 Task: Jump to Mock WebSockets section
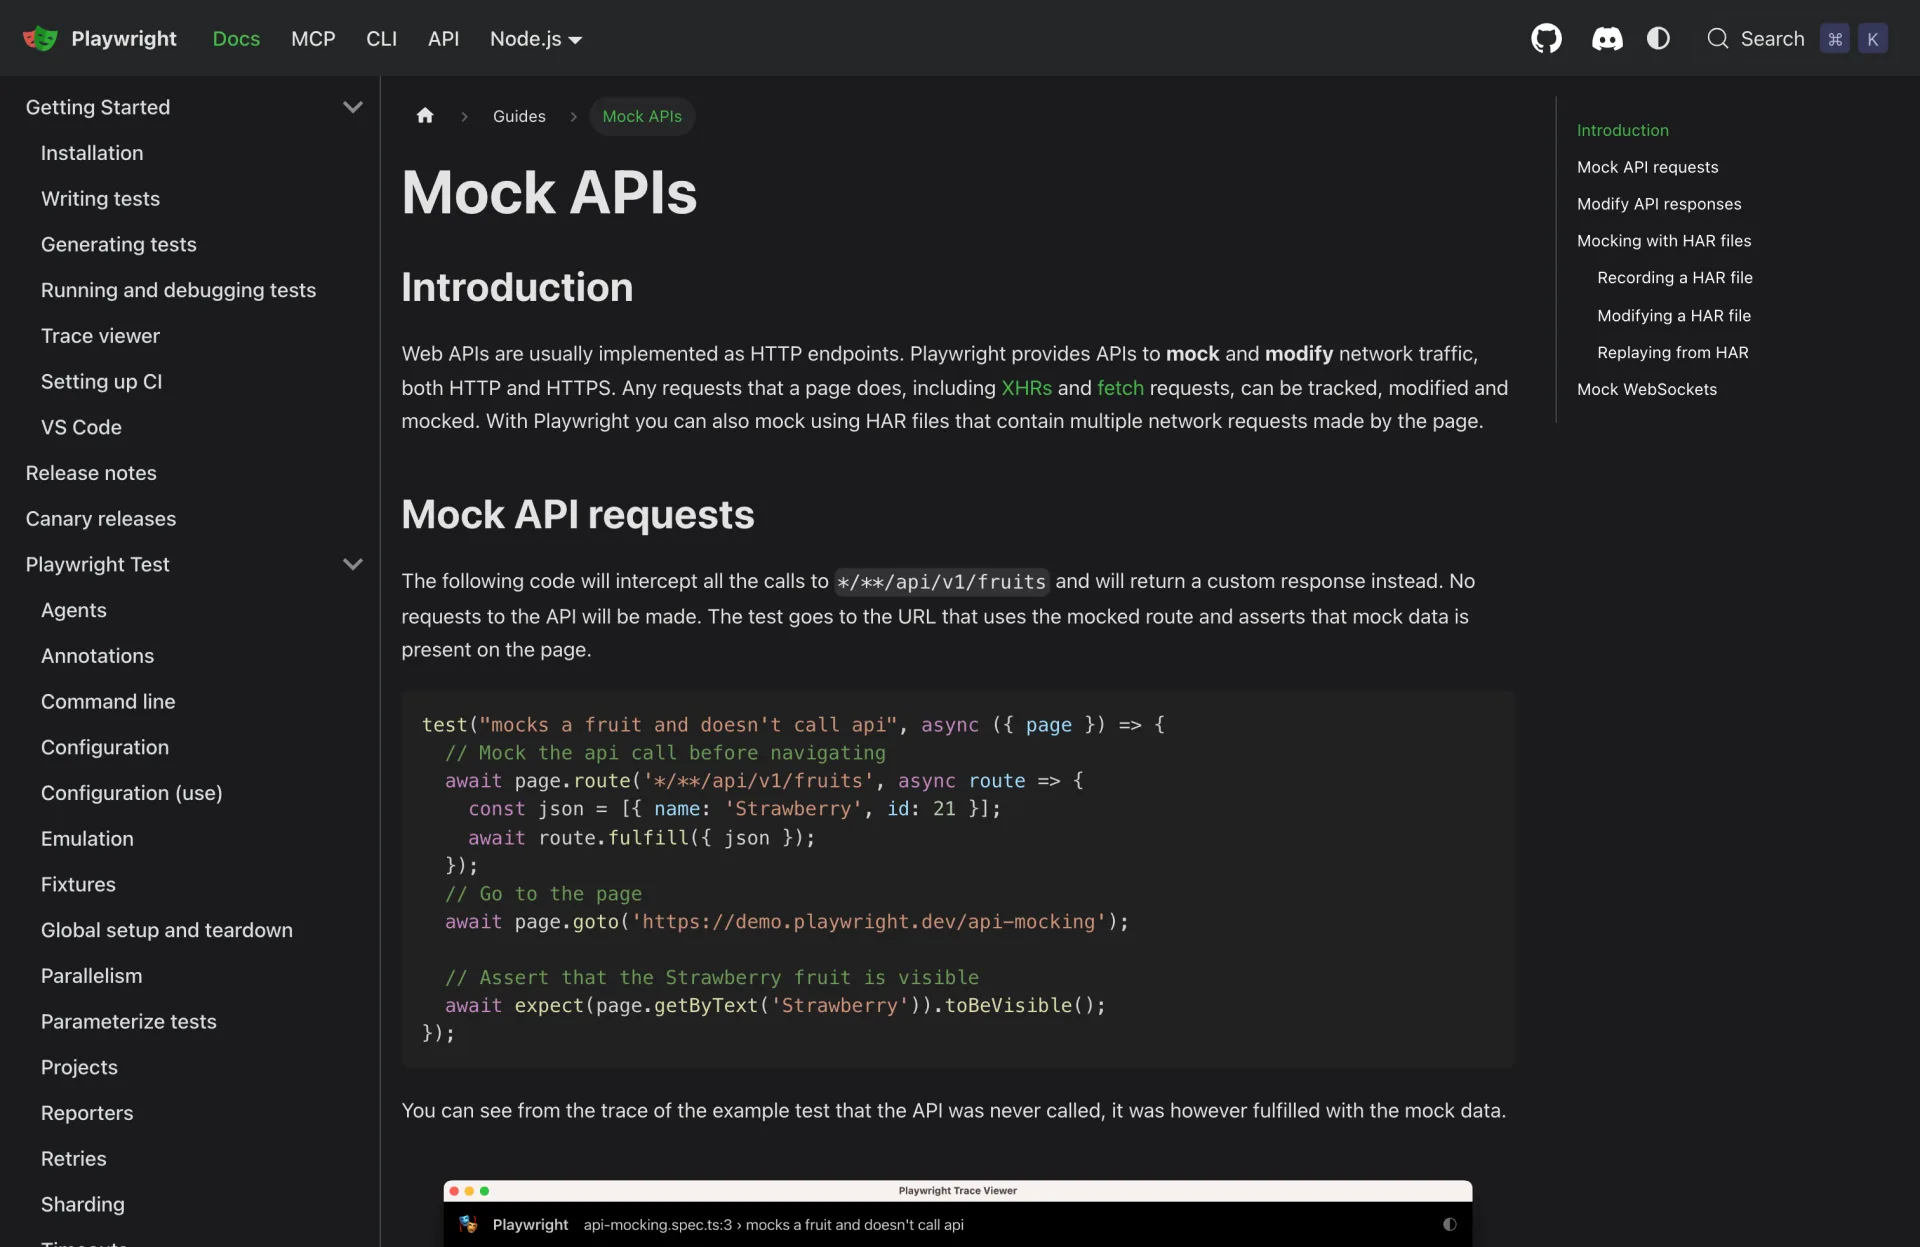point(1646,390)
